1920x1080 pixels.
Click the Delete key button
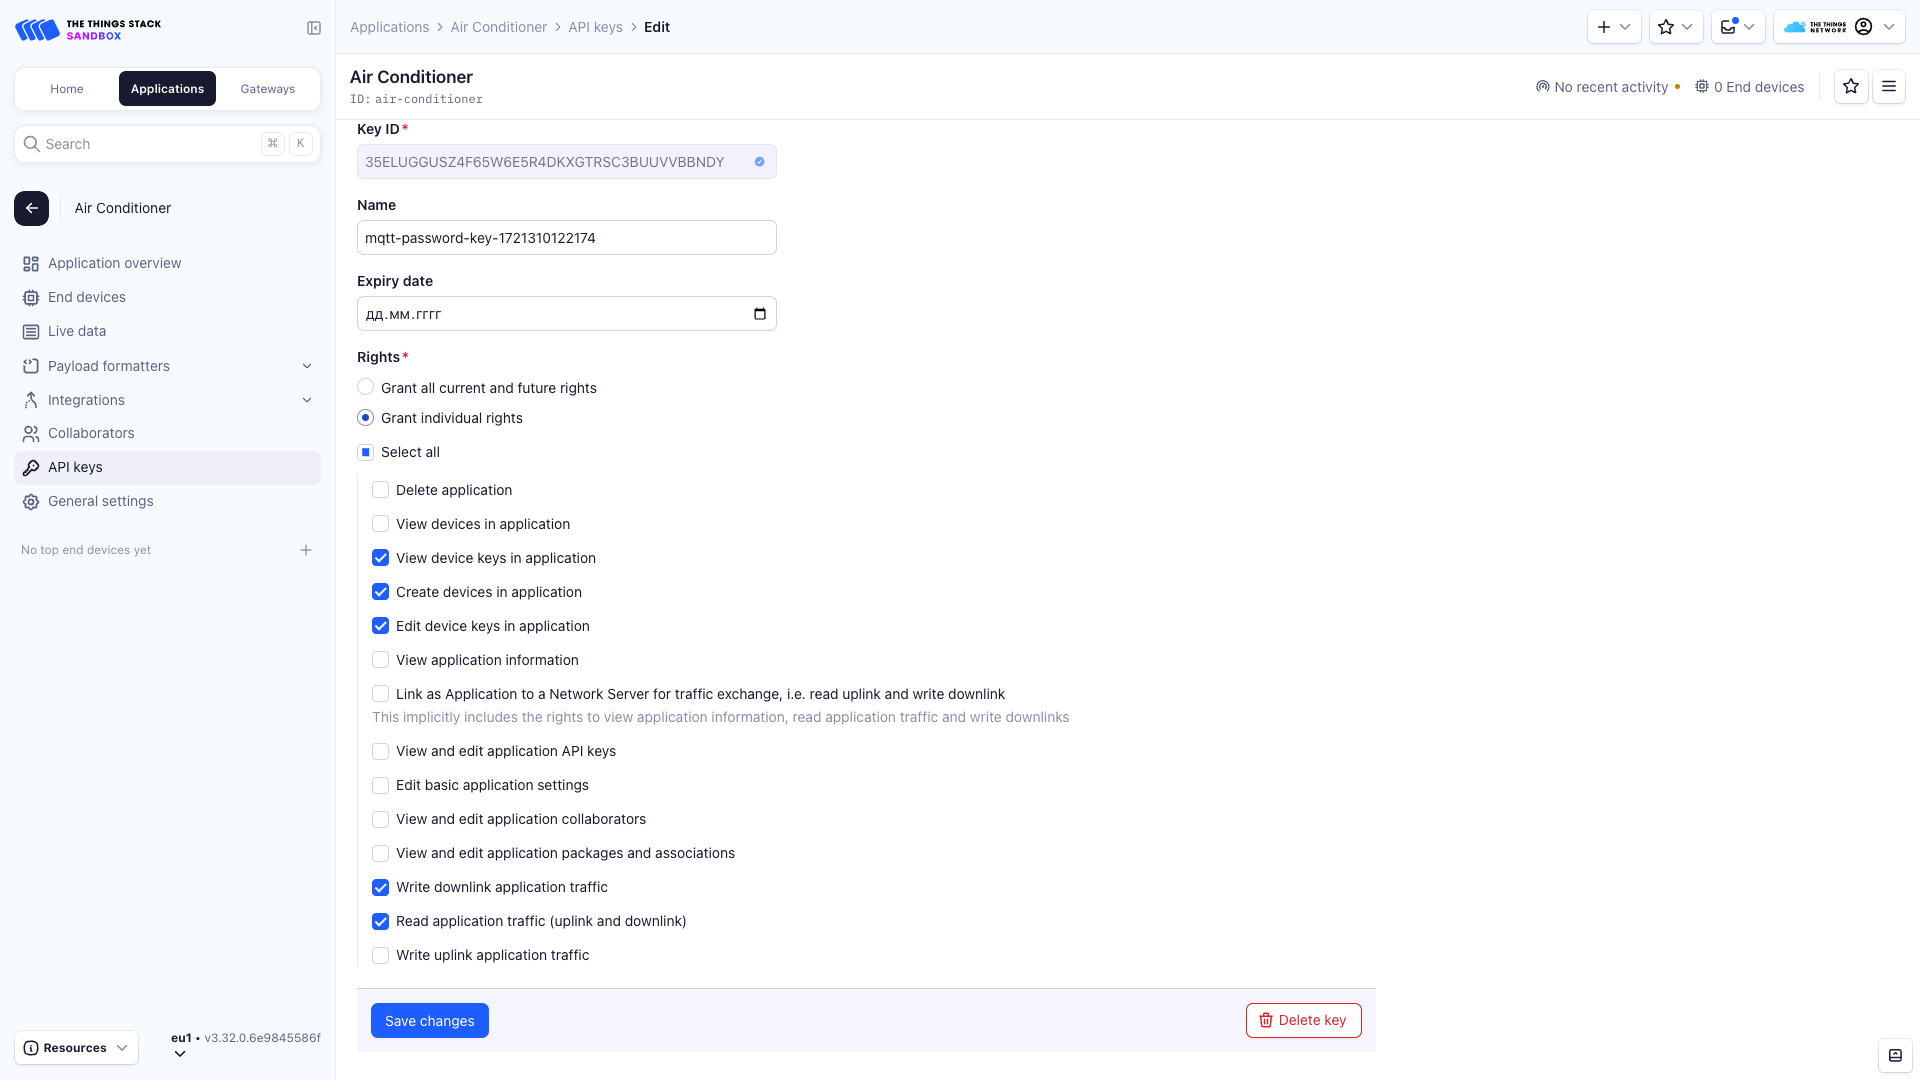[x=1303, y=1020]
